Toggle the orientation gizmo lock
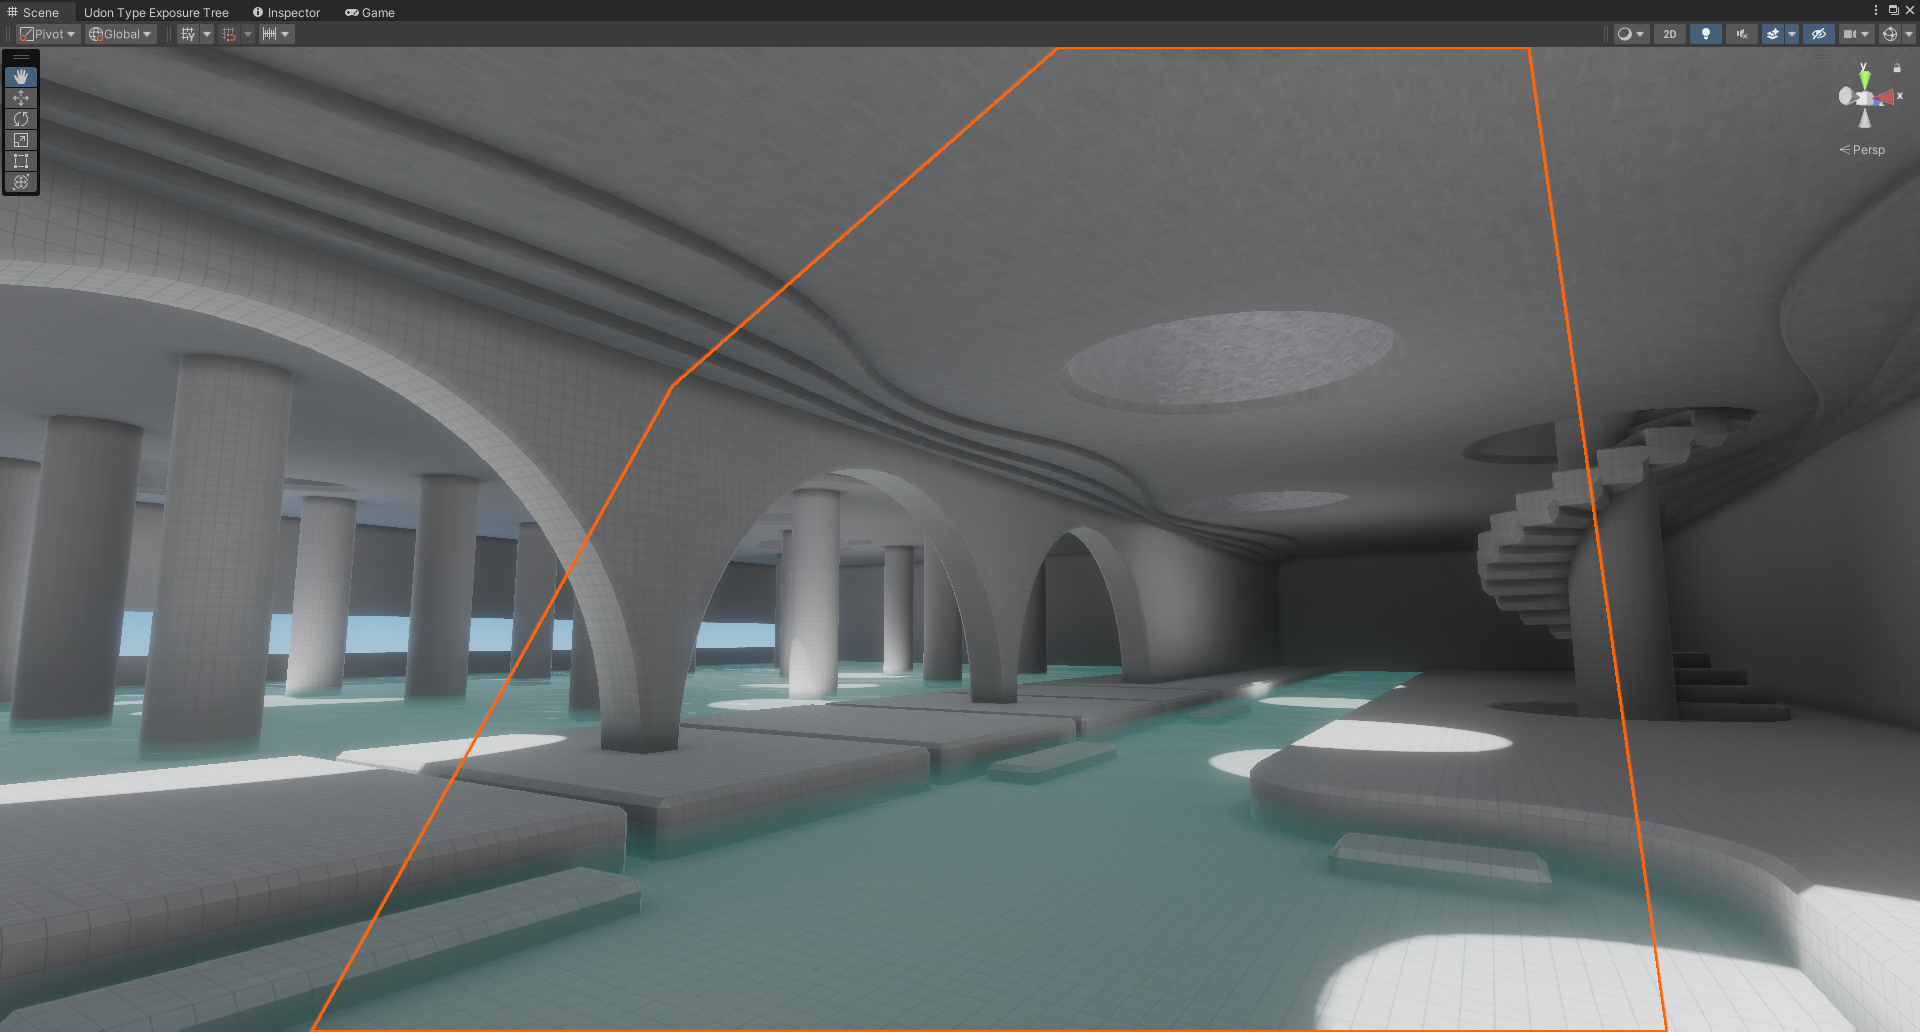 click(1897, 68)
